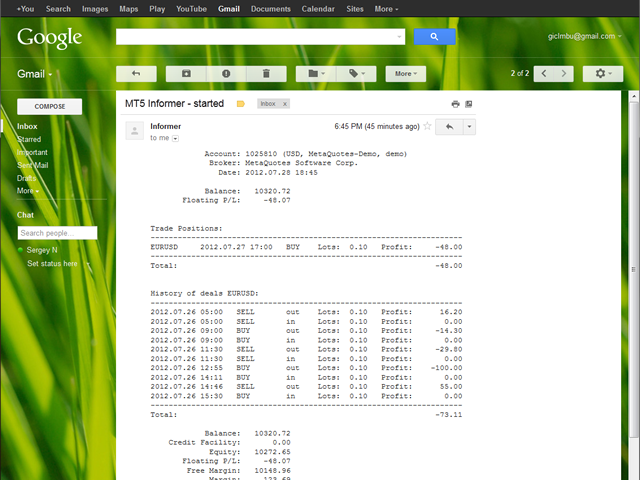
Task: Click the back to Inbox arrow button
Action: (x=136, y=74)
